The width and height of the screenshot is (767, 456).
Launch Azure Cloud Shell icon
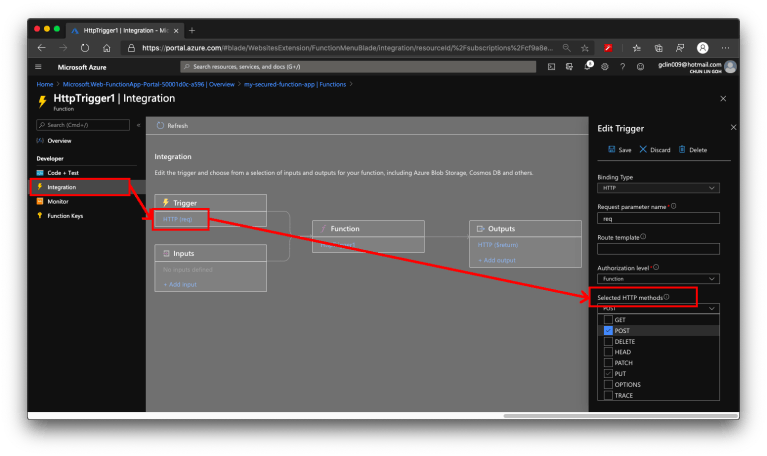click(551, 67)
